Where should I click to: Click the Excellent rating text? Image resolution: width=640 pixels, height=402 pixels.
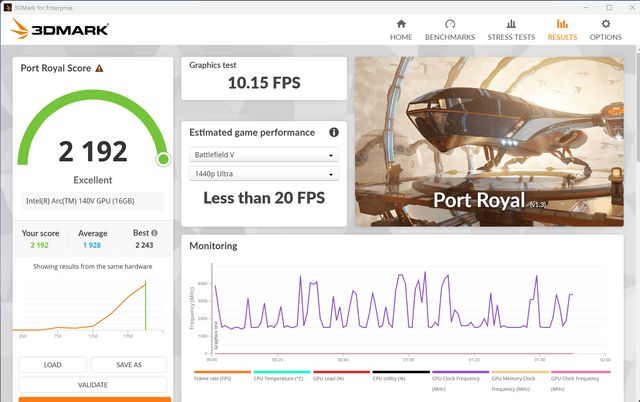93,180
